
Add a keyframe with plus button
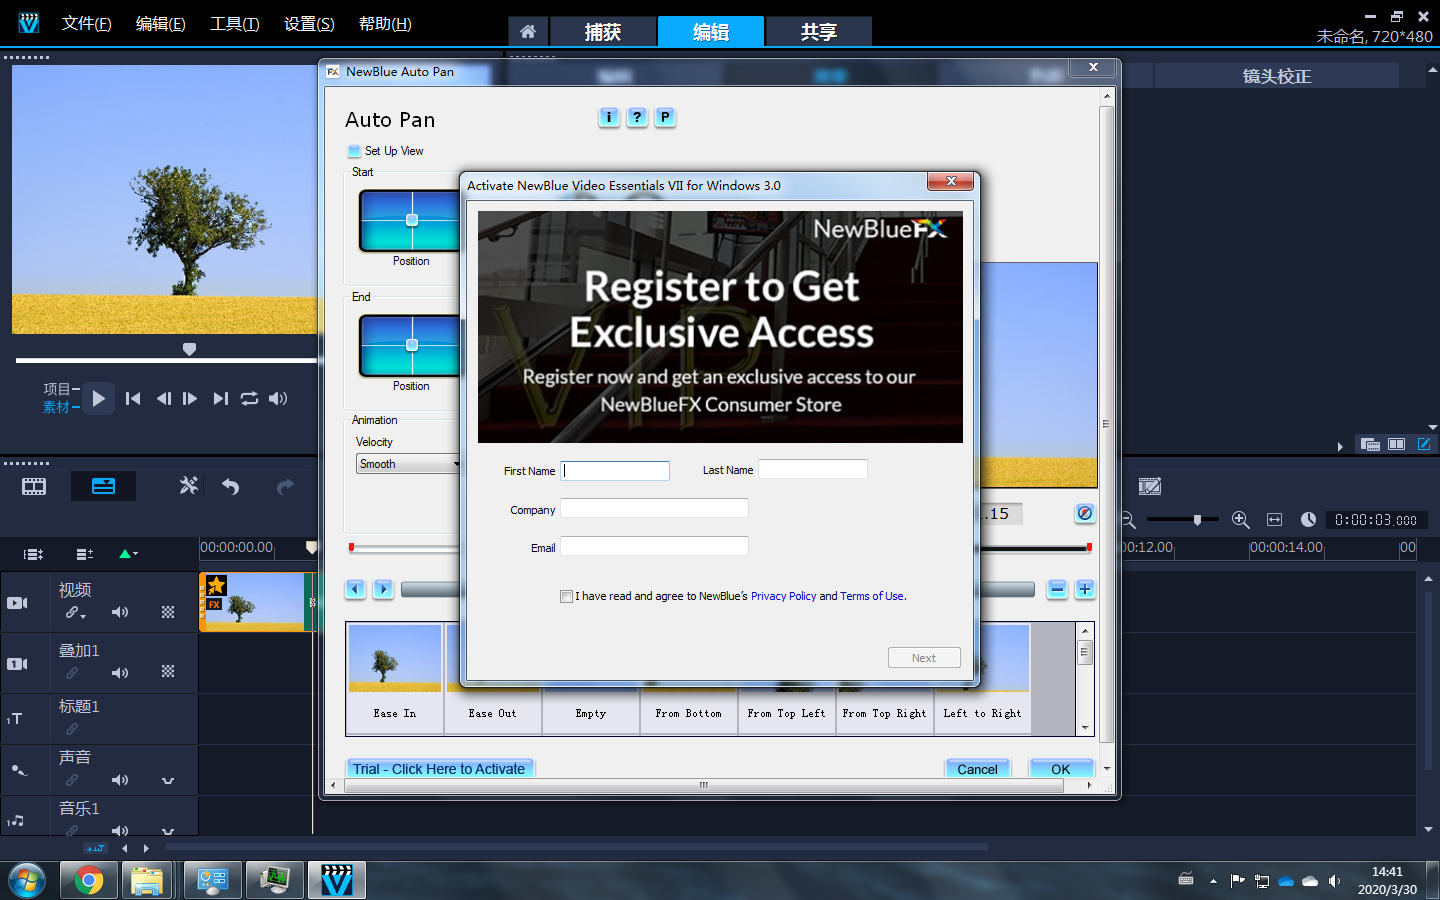pos(1085,589)
